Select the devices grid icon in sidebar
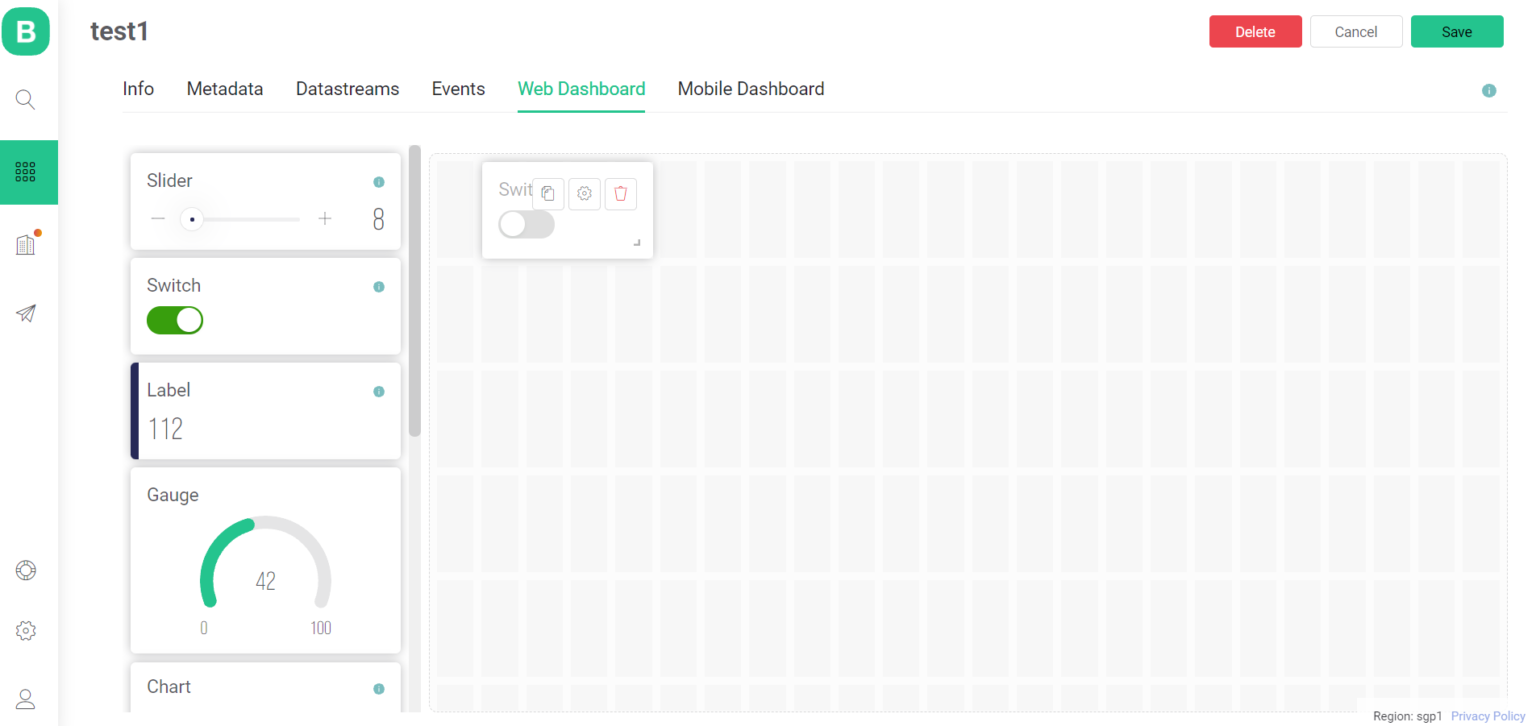This screenshot has height=726, width=1536. 28,172
